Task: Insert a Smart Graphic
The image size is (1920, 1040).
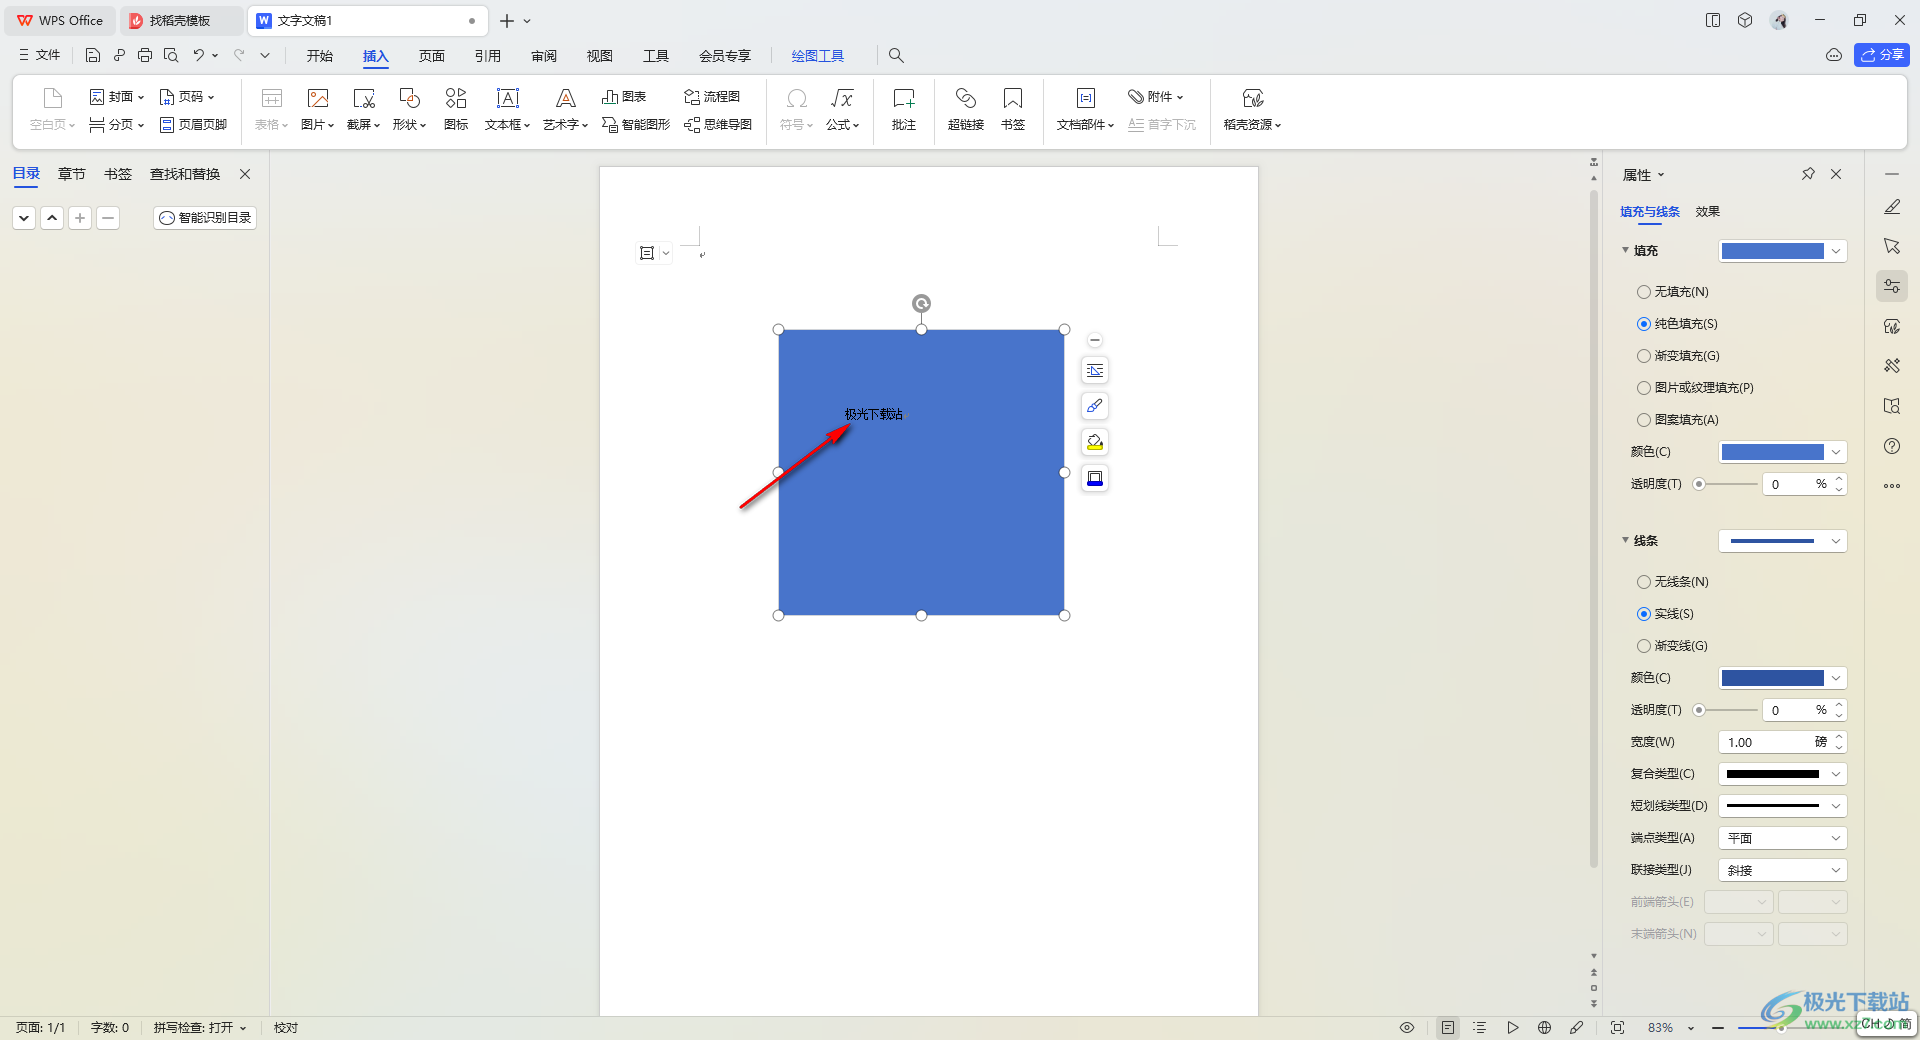Action: pyautogui.click(x=636, y=125)
